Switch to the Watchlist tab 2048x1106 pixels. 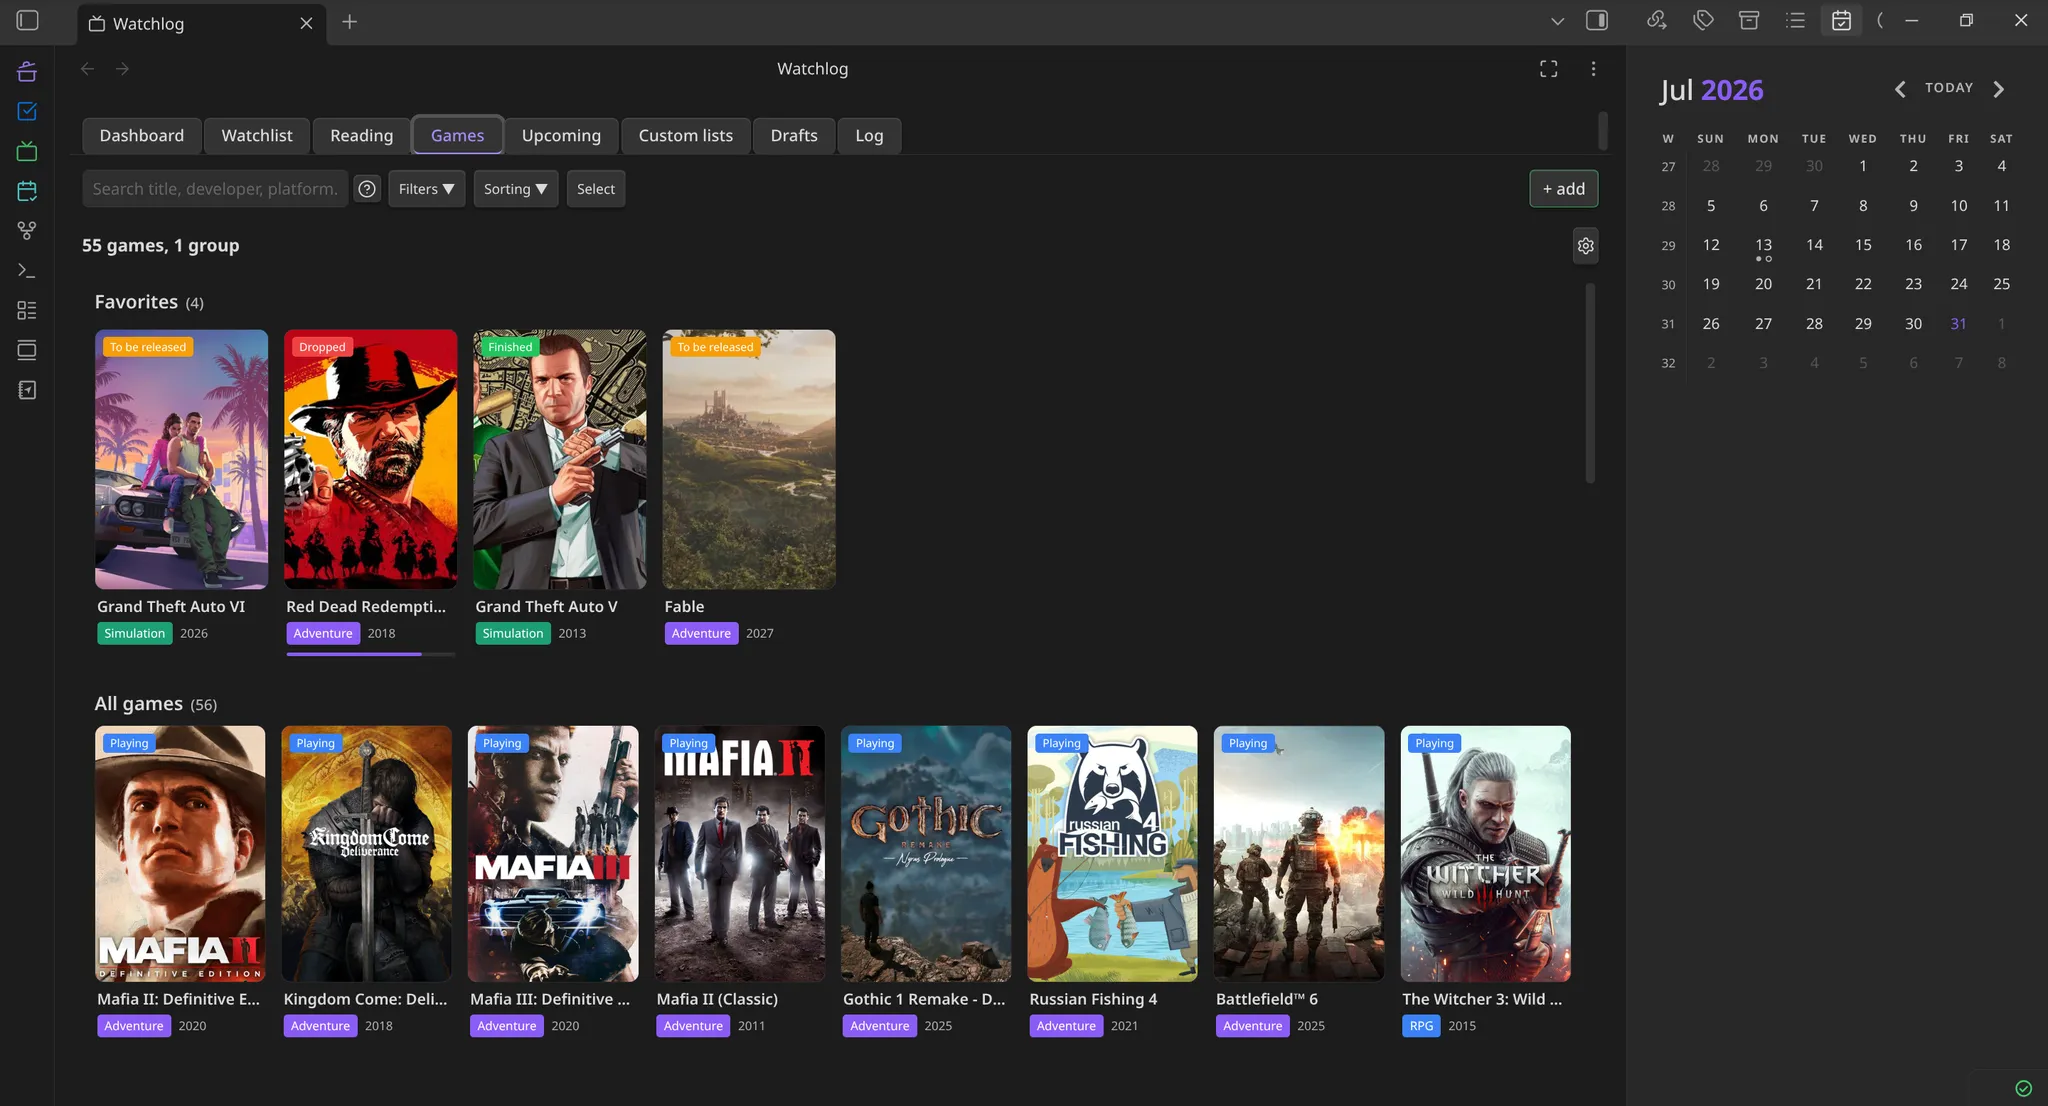coord(257,136)
